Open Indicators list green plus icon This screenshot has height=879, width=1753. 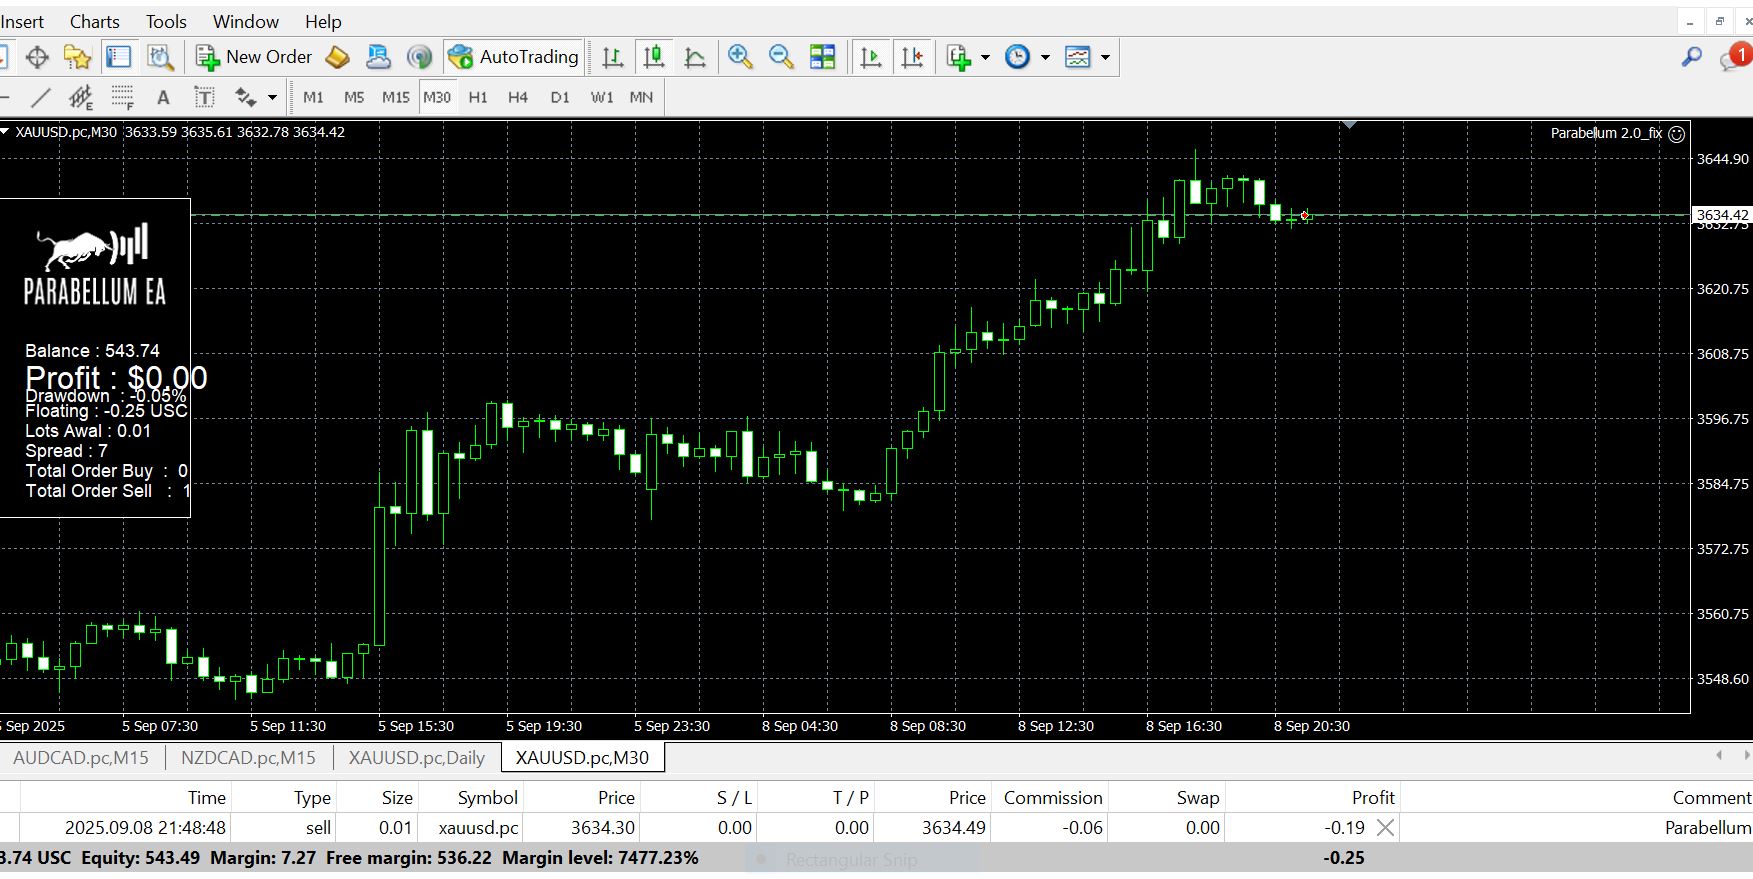pos(959,57)
